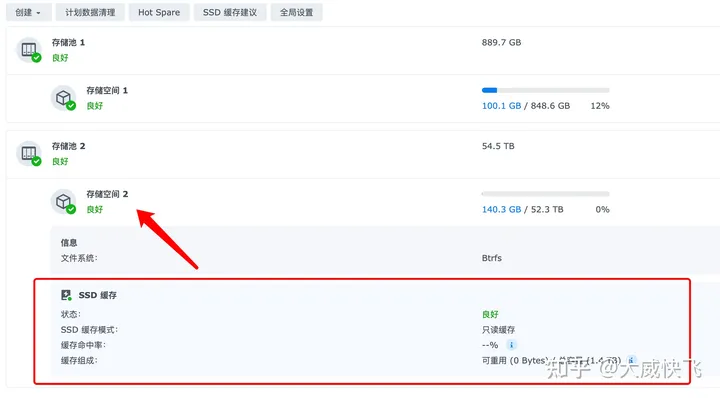Select the 存储池 1 title
This screenshot has width=720, height=398.
(68, 42)
